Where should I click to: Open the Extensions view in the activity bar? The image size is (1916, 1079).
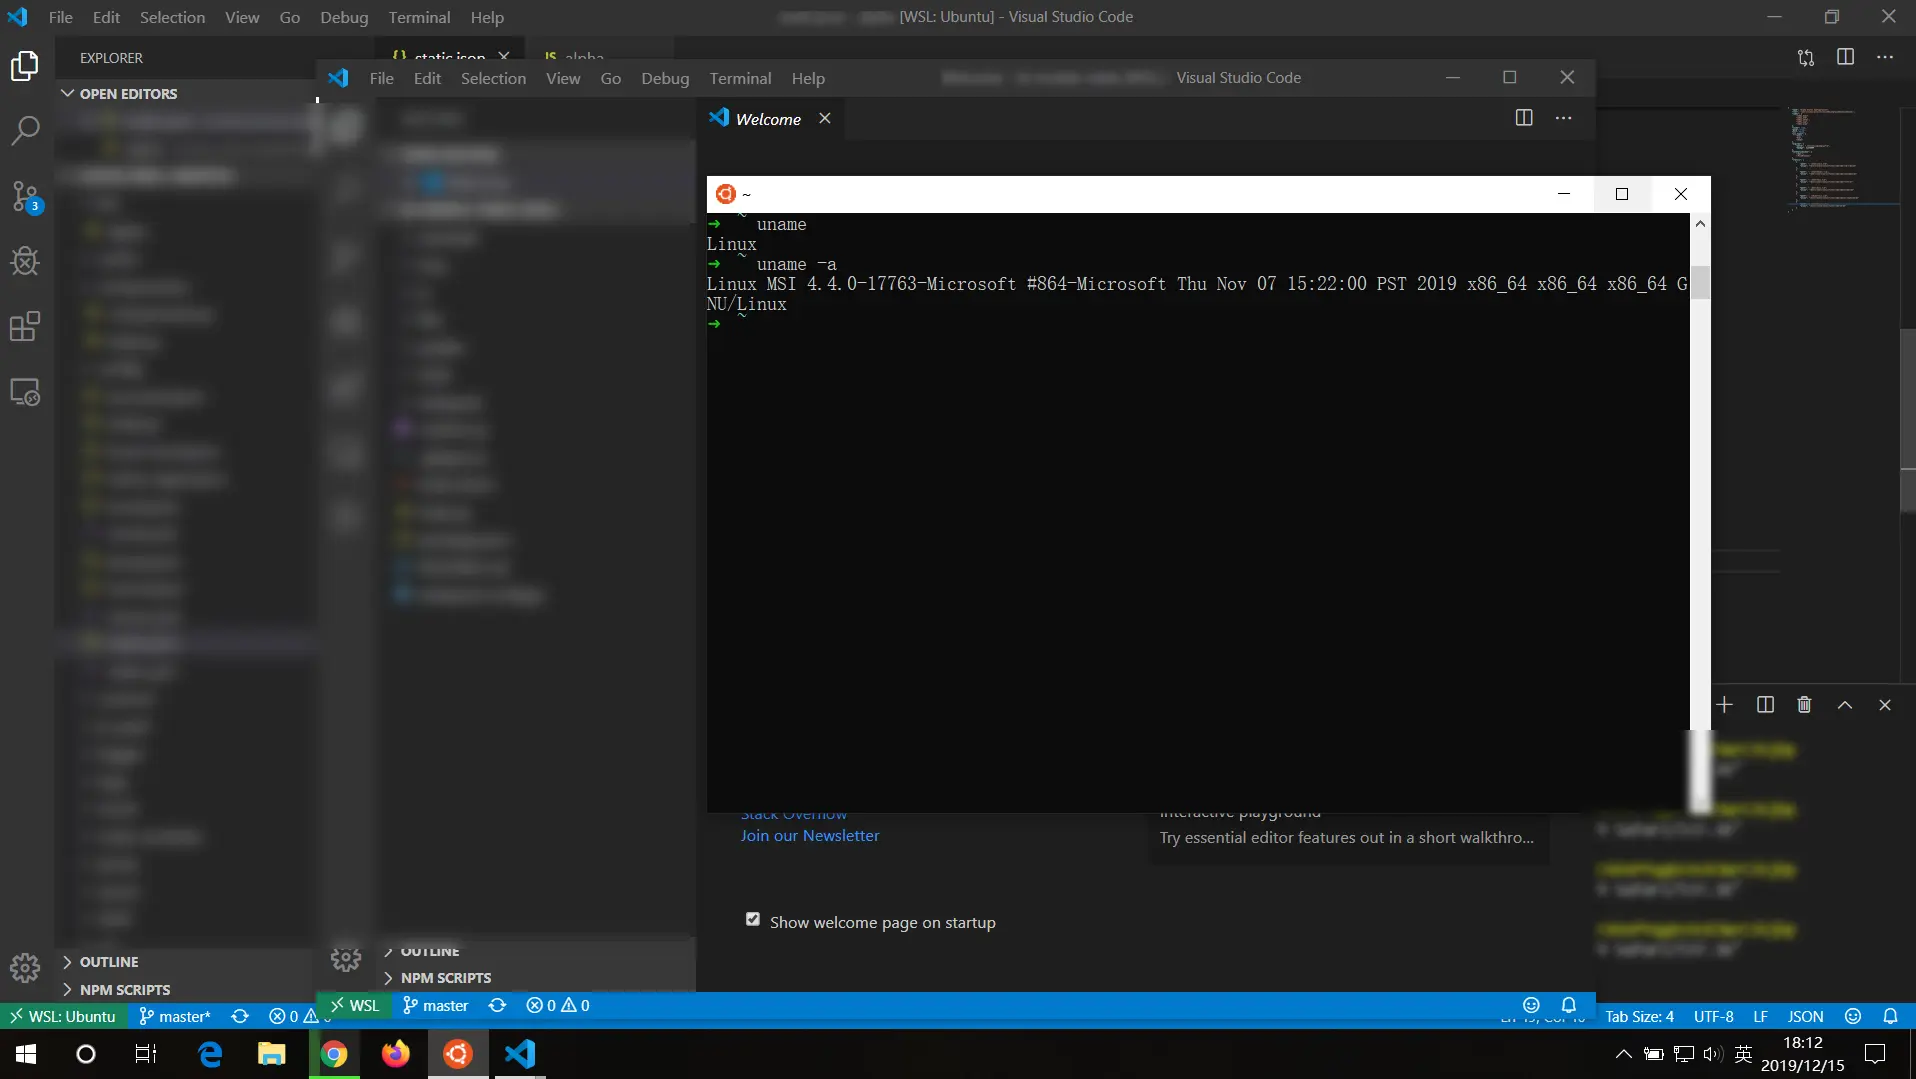tap(25, 327)
